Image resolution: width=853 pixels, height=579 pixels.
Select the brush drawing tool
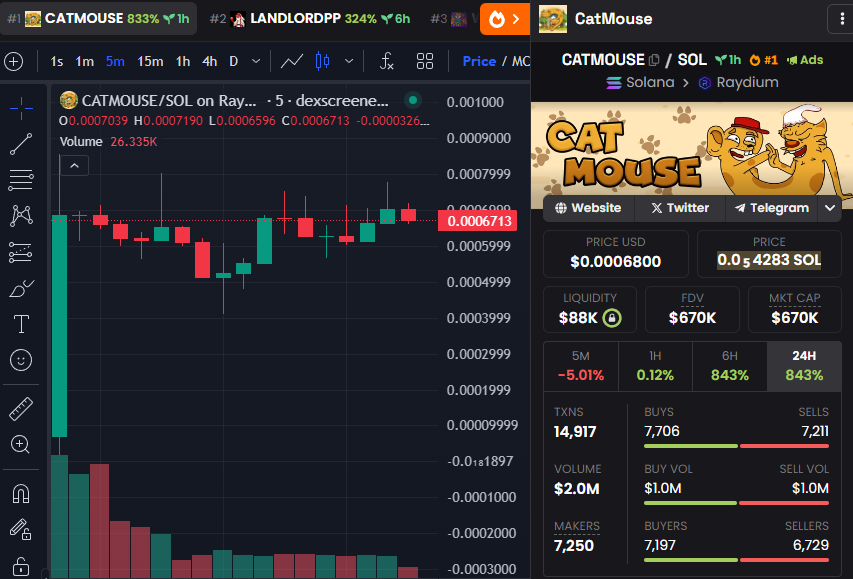(x=21, y=288)
